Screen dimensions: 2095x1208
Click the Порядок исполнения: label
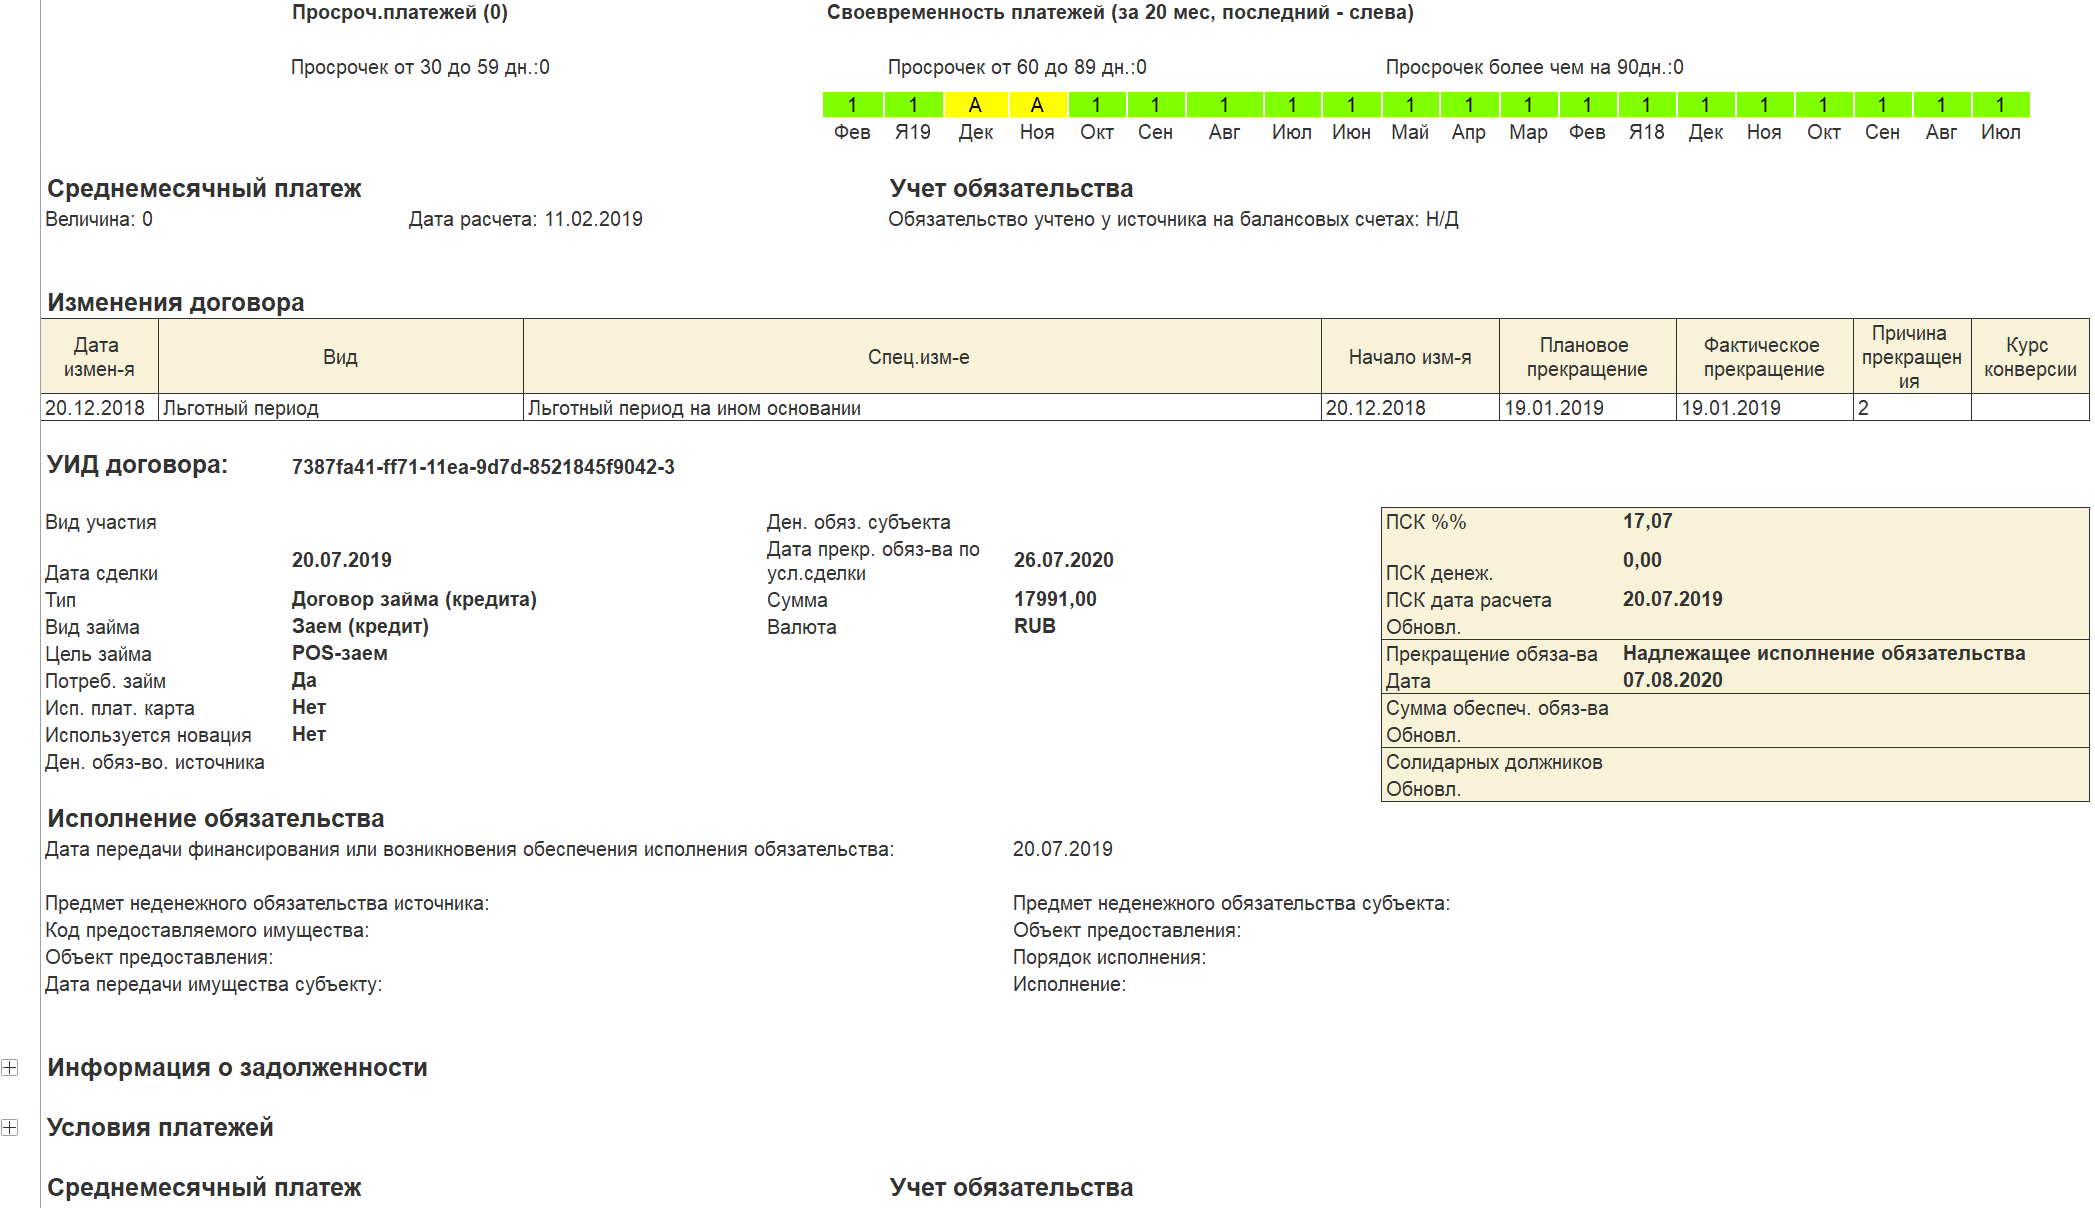1109,957
